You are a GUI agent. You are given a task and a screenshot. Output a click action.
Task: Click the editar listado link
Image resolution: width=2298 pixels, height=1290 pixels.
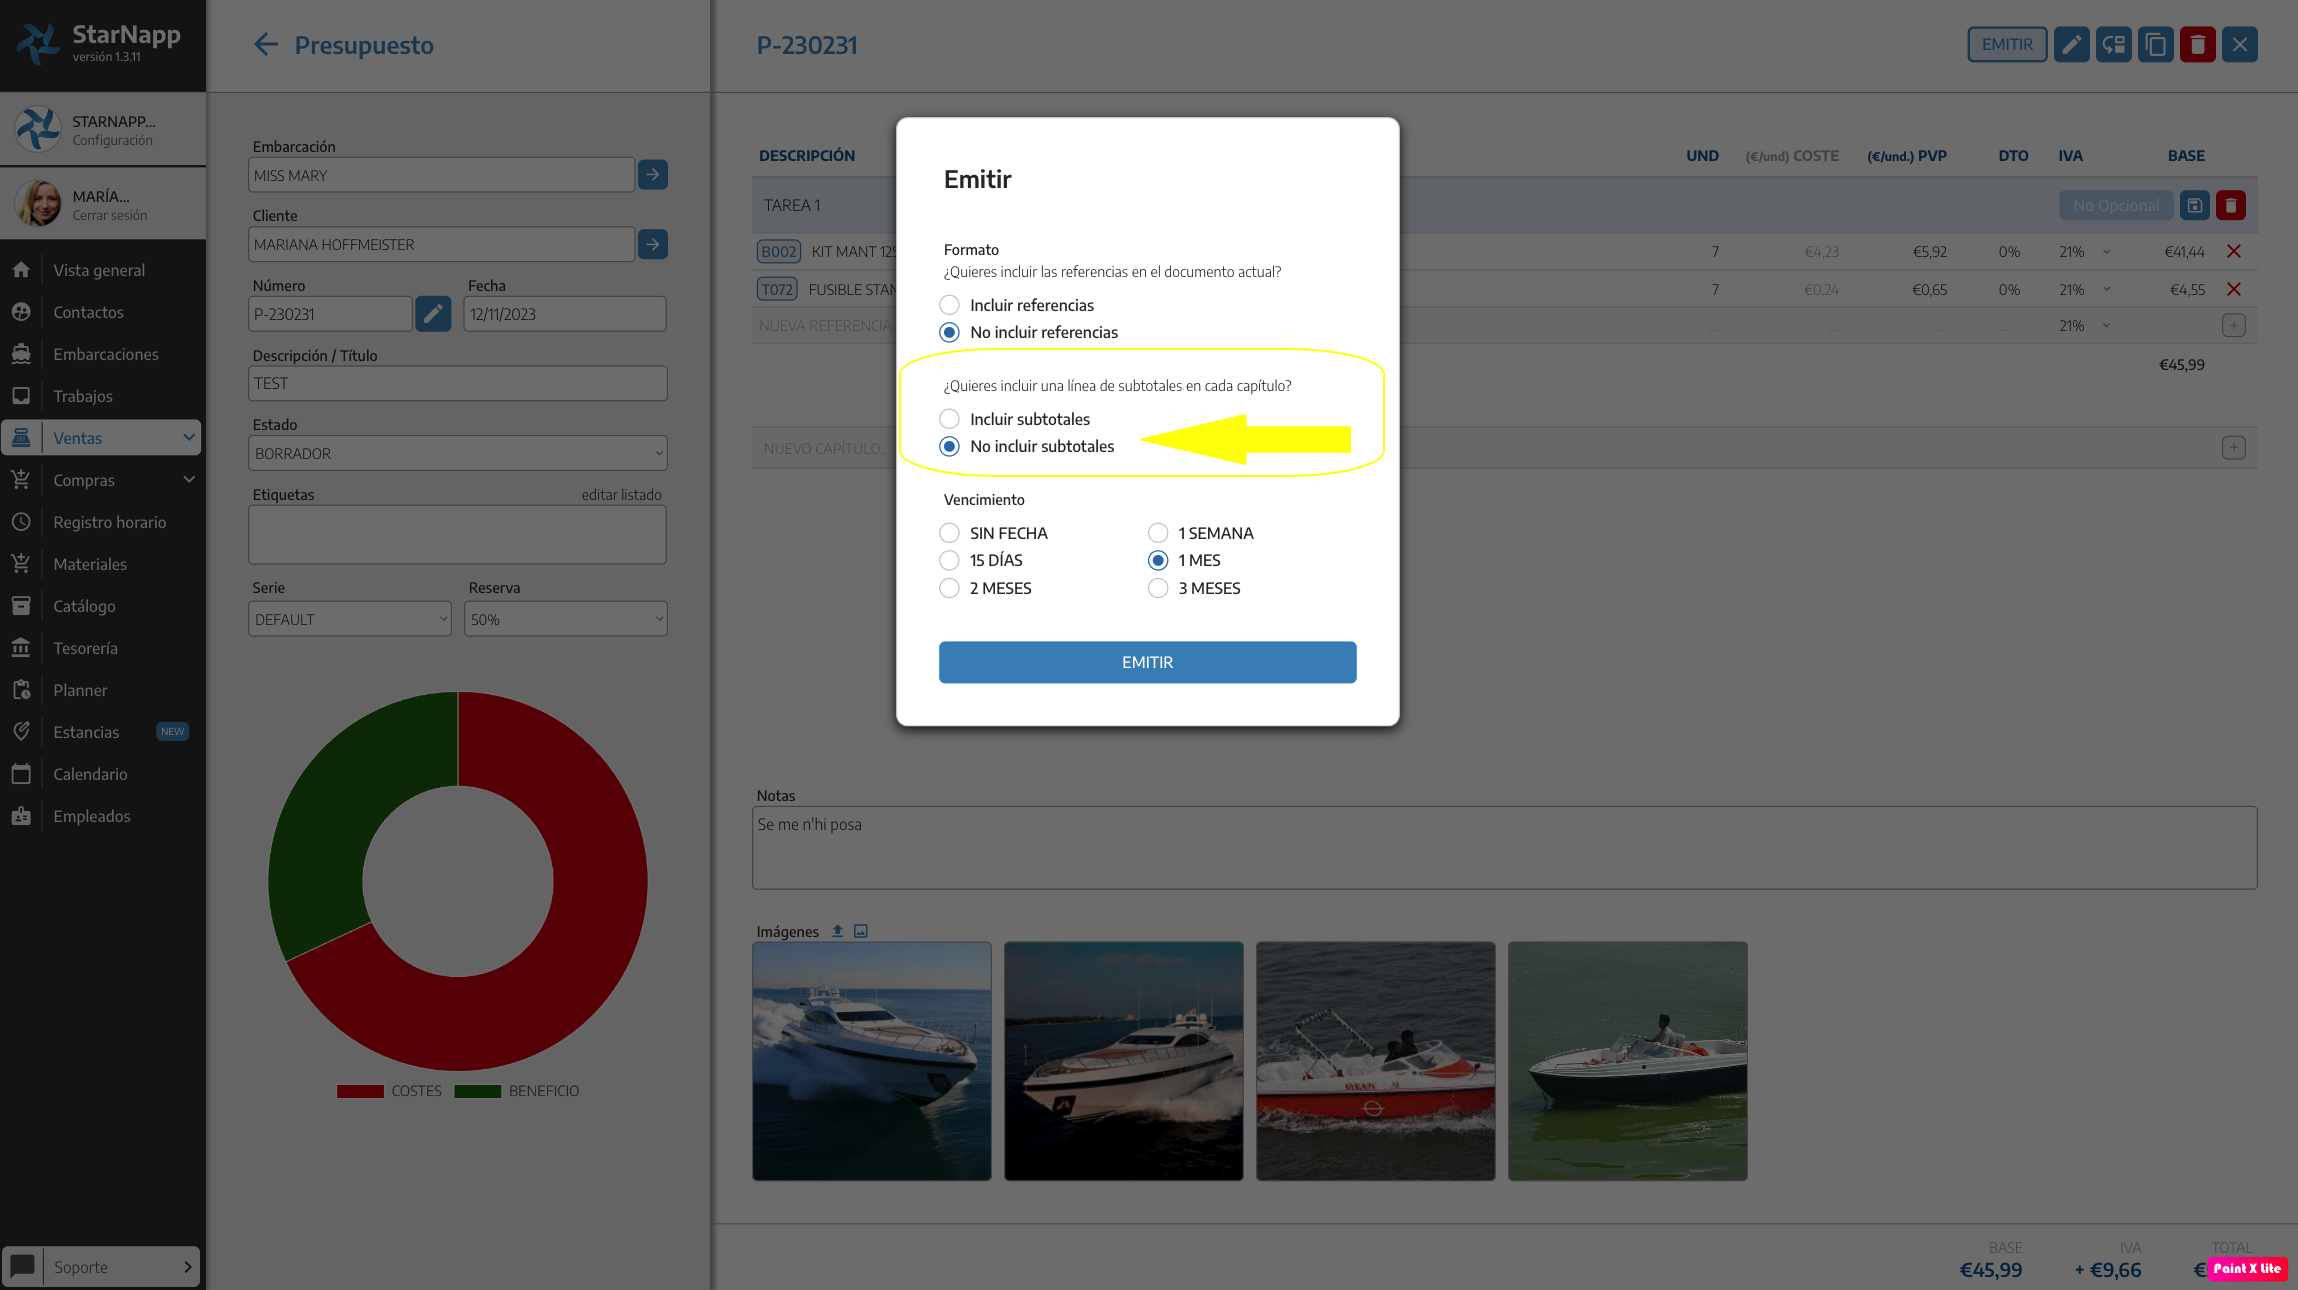621,495
